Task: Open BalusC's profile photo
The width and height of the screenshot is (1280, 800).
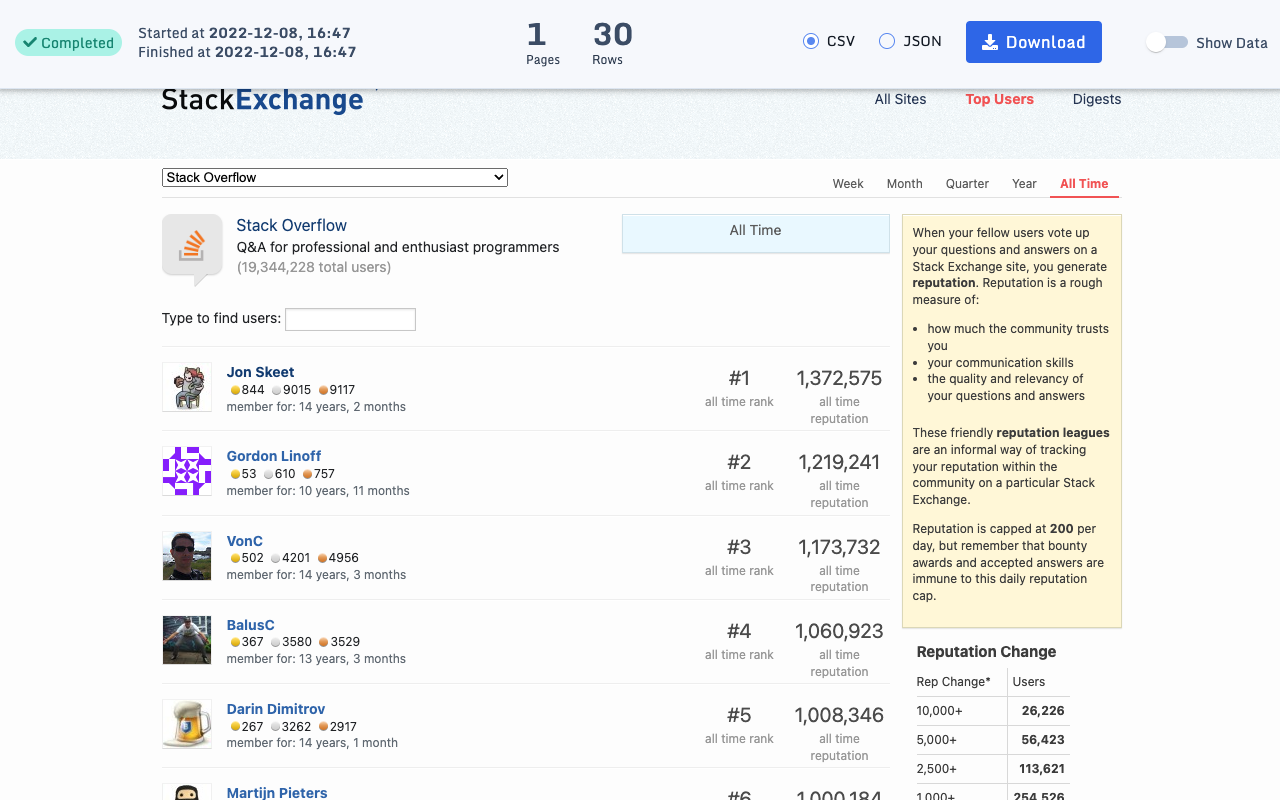Action: tap(187, 640)
